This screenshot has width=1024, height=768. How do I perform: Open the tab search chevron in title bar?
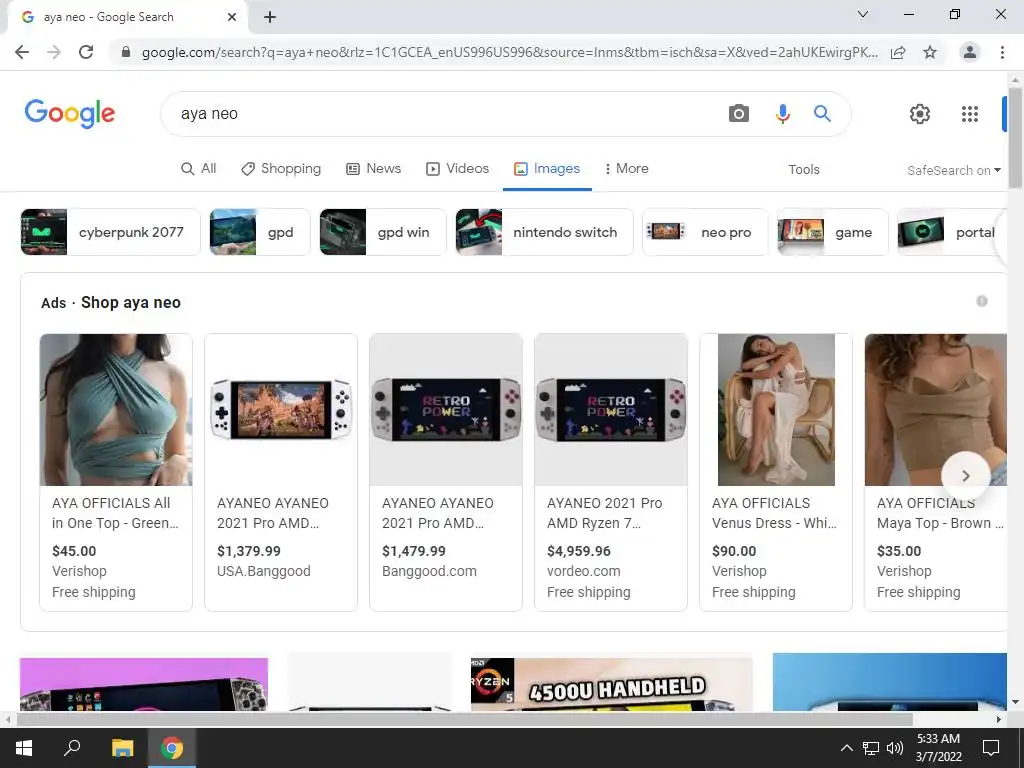click(863, 14)
